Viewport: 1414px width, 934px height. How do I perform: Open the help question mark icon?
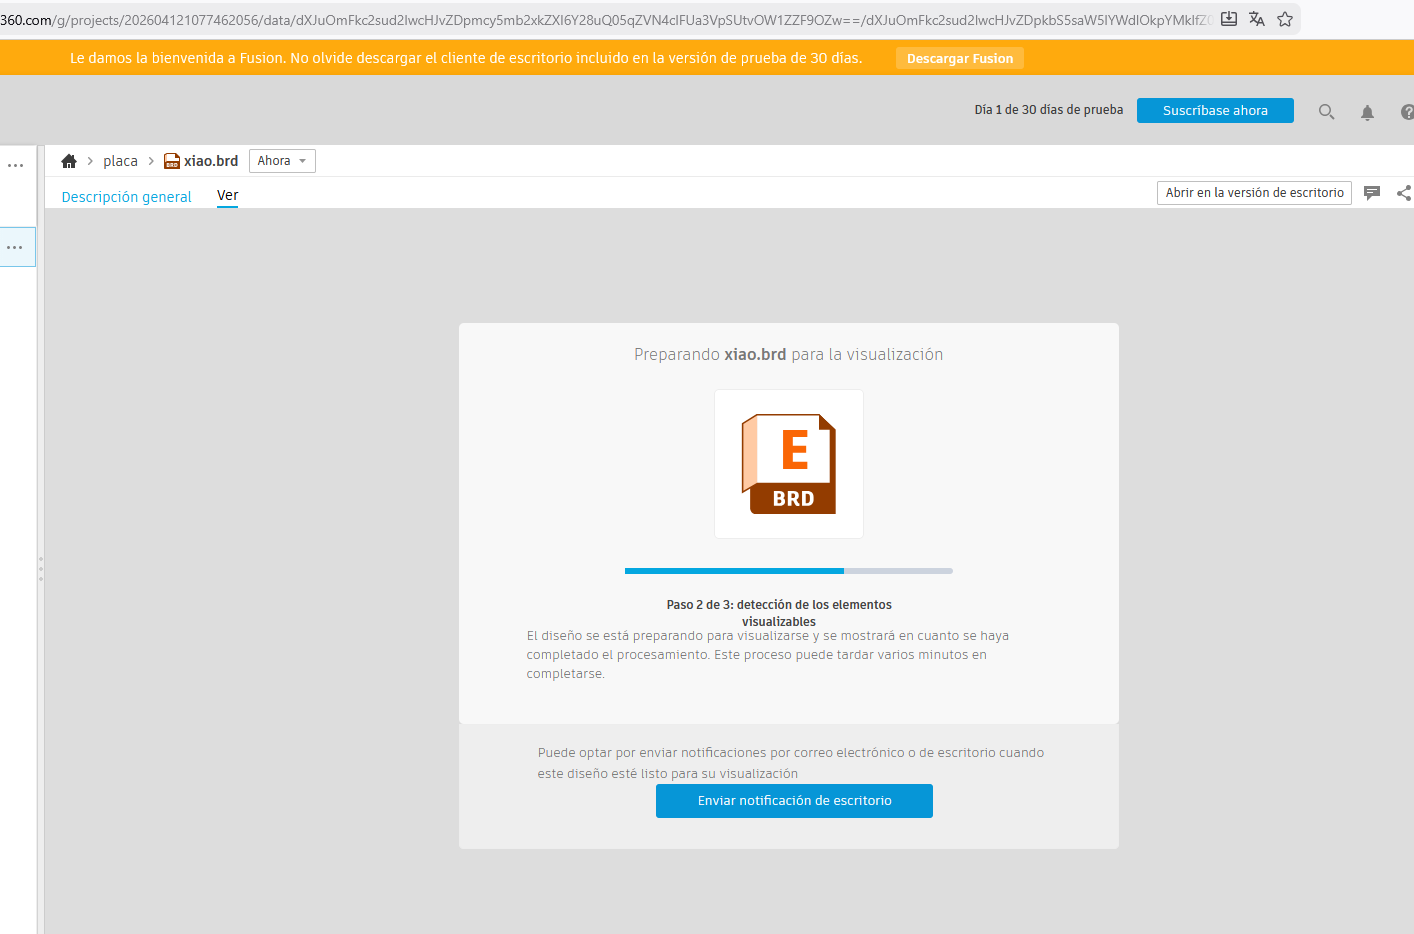pos(1407,112)
